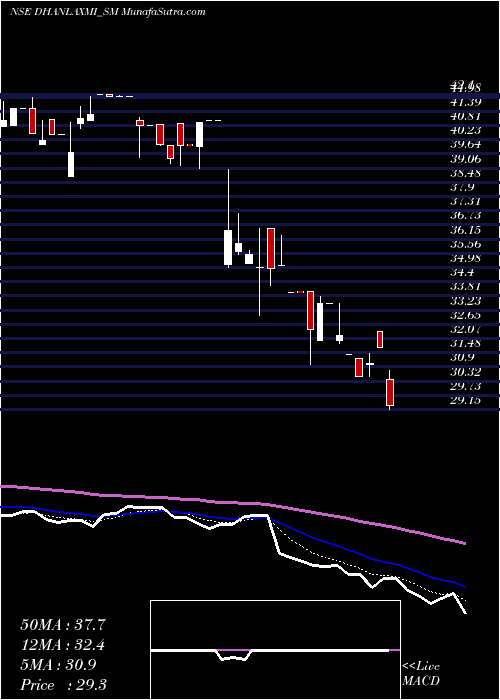Viewport: 500px width, 700px height.
Task: Click inside the MACD indicator box
Action: (275, 650)
